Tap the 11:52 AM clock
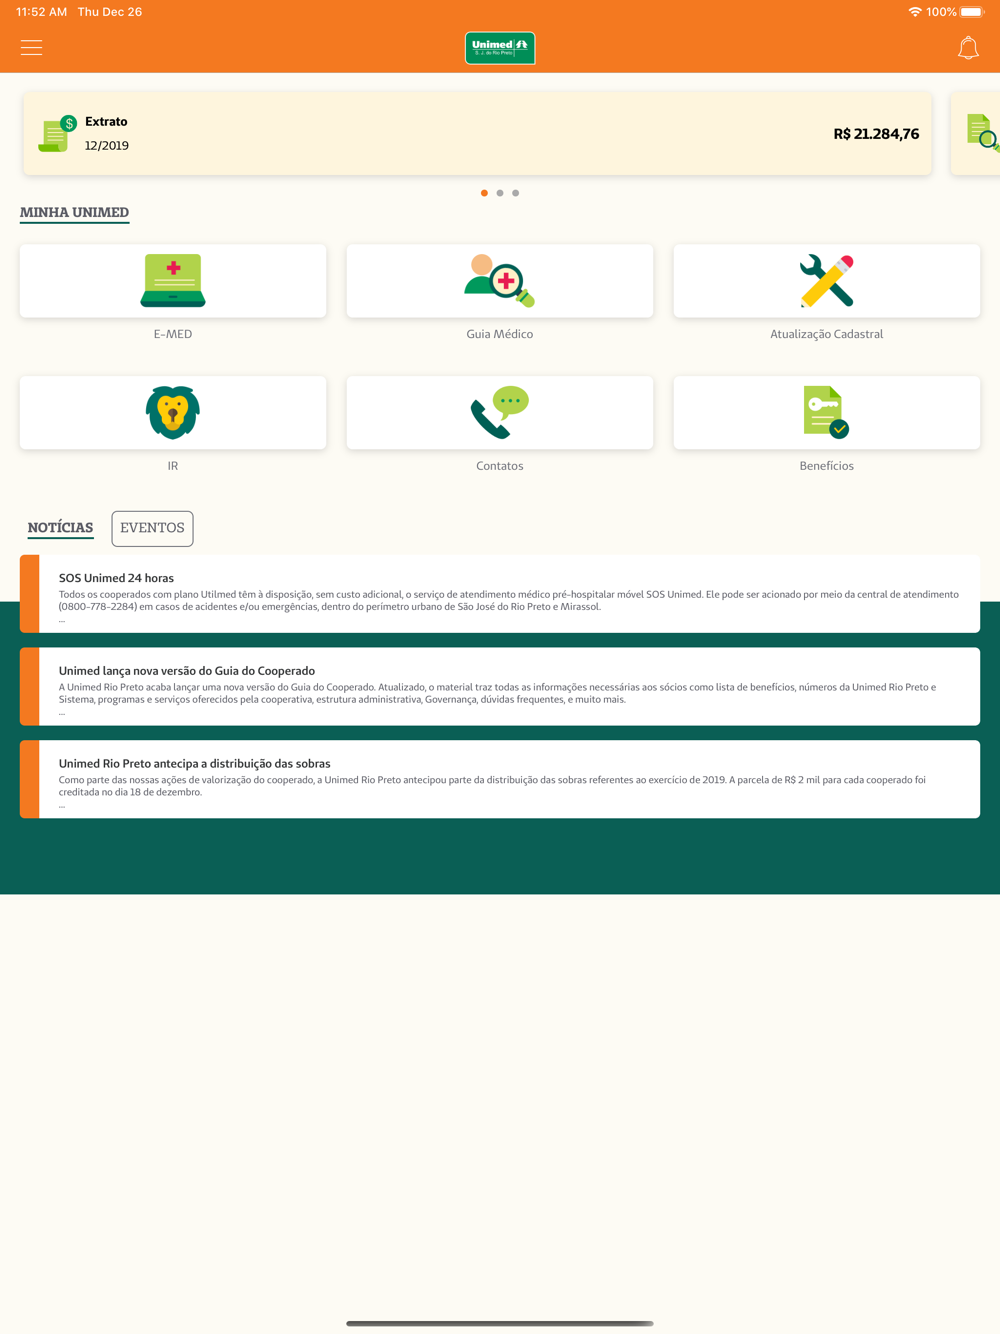Viewport: 1000px width, 1334px height. (42, 12)
